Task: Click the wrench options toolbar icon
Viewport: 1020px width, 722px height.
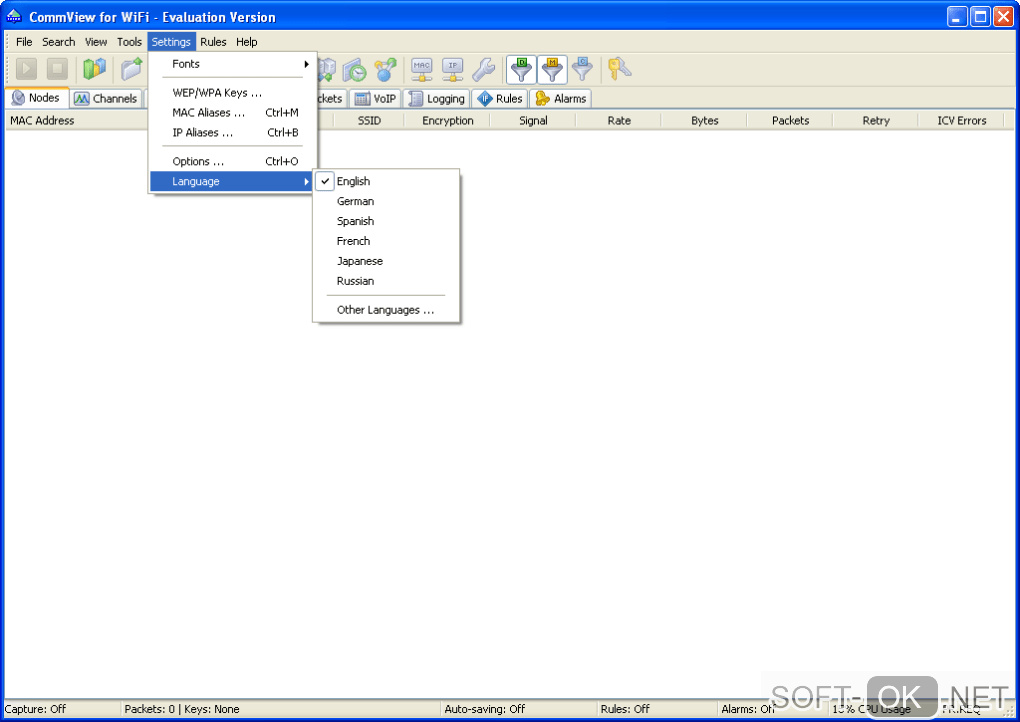Action: coord(484,70)
